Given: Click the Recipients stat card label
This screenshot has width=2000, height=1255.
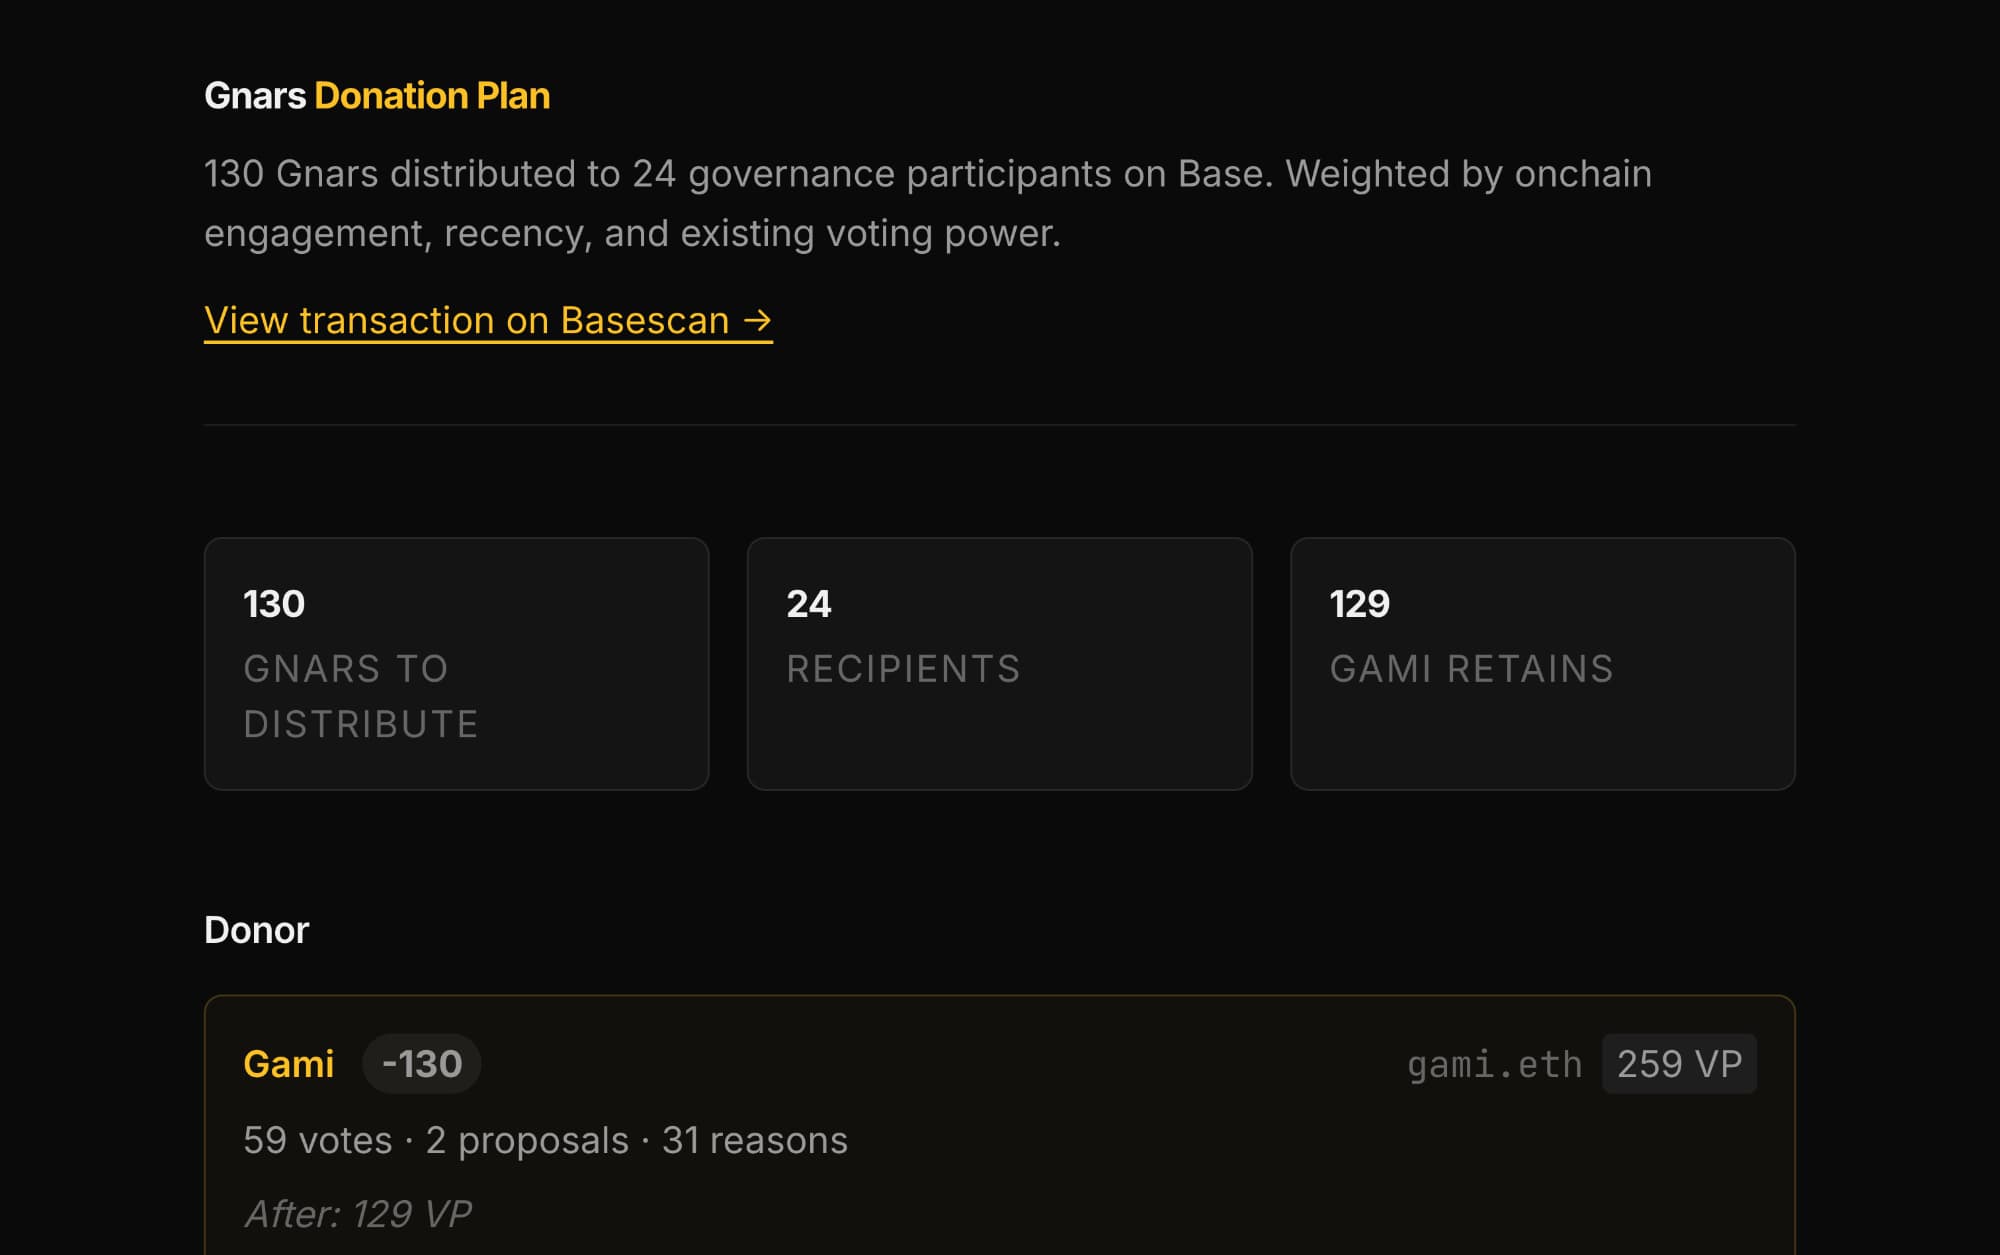Looking at the screenshot, I should (903, 669).
